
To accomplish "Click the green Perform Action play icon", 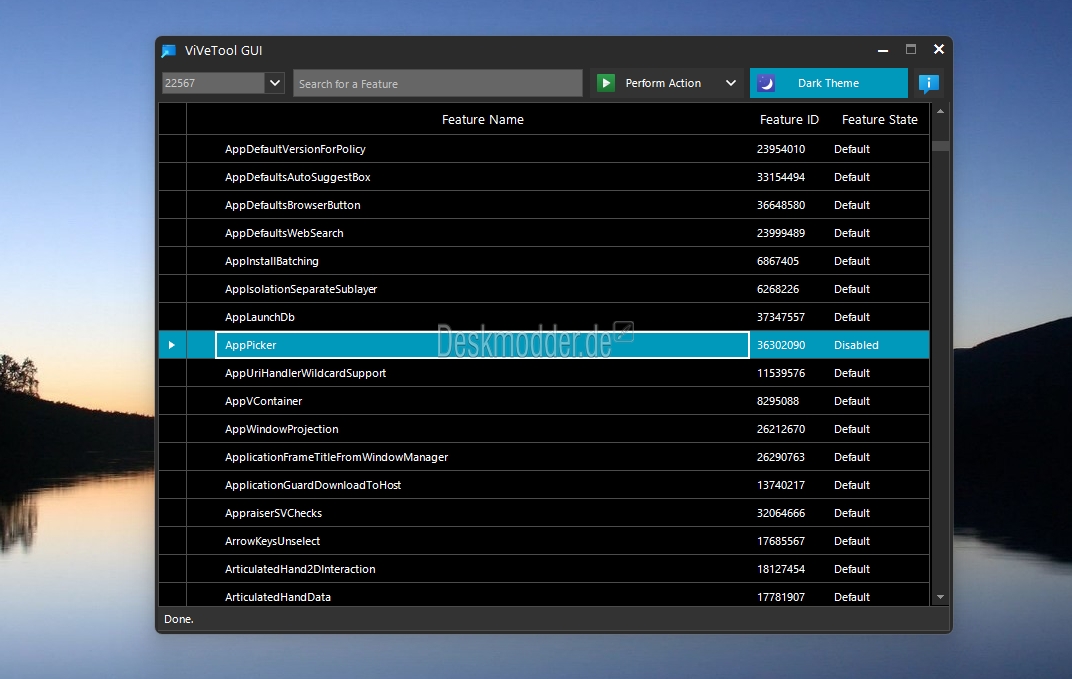I will (x=605, y=83).
